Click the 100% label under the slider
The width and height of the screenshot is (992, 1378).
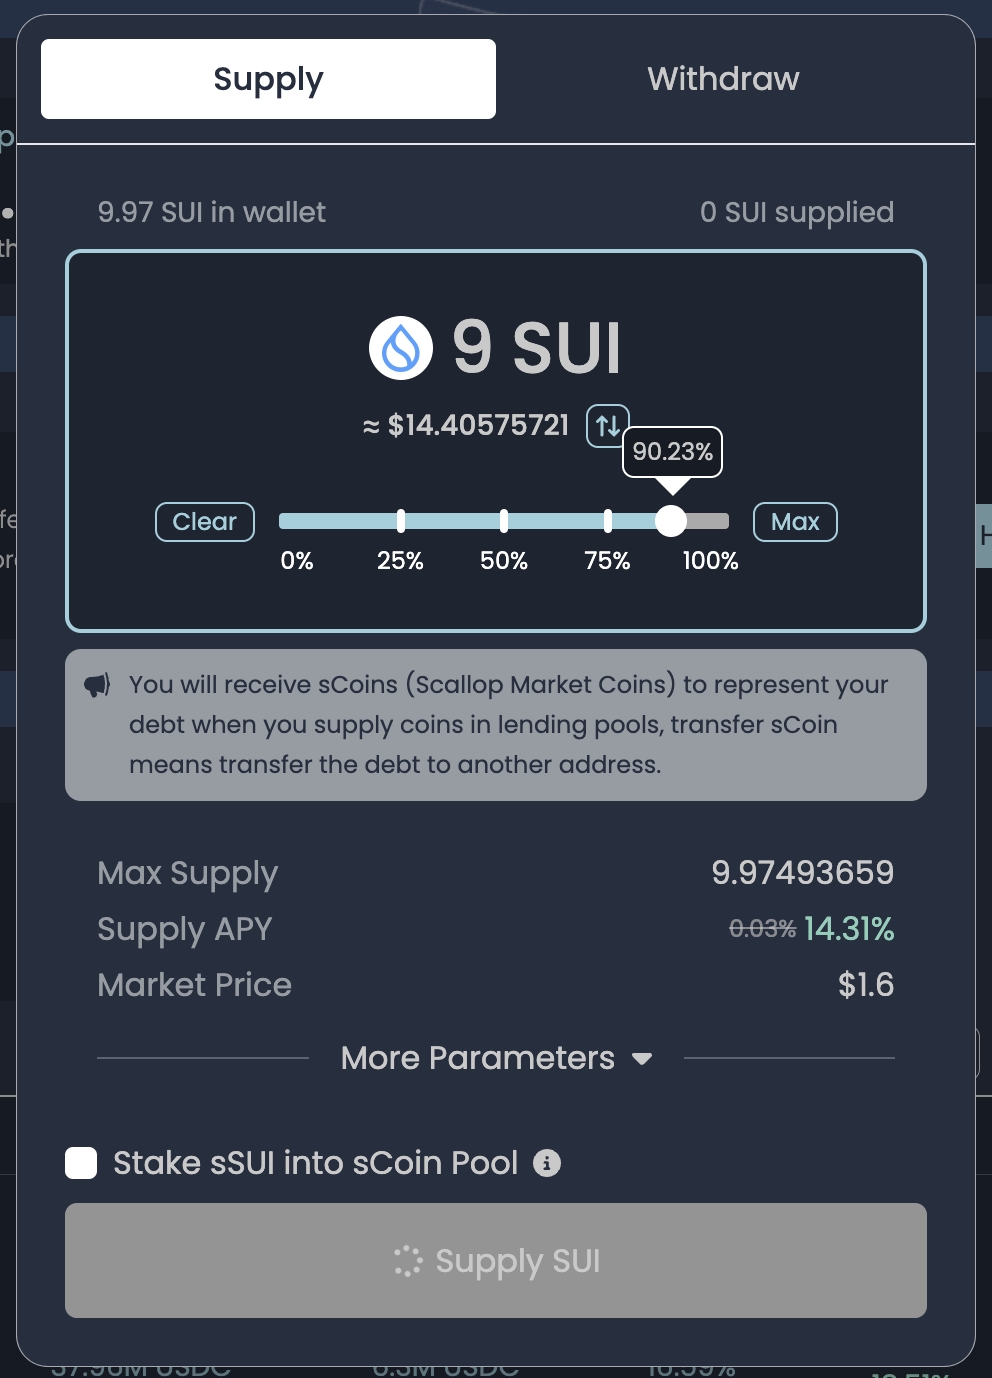(710, 561)
